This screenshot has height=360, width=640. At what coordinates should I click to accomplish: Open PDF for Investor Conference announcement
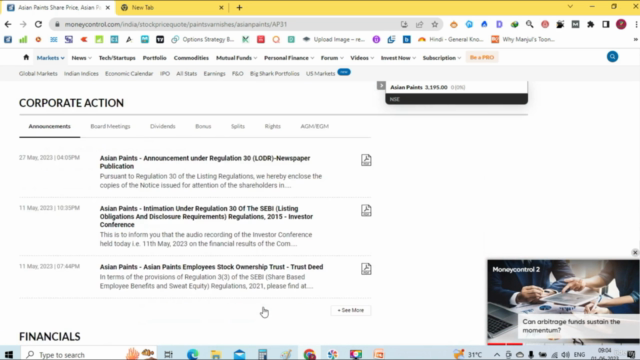click(366, 210)
